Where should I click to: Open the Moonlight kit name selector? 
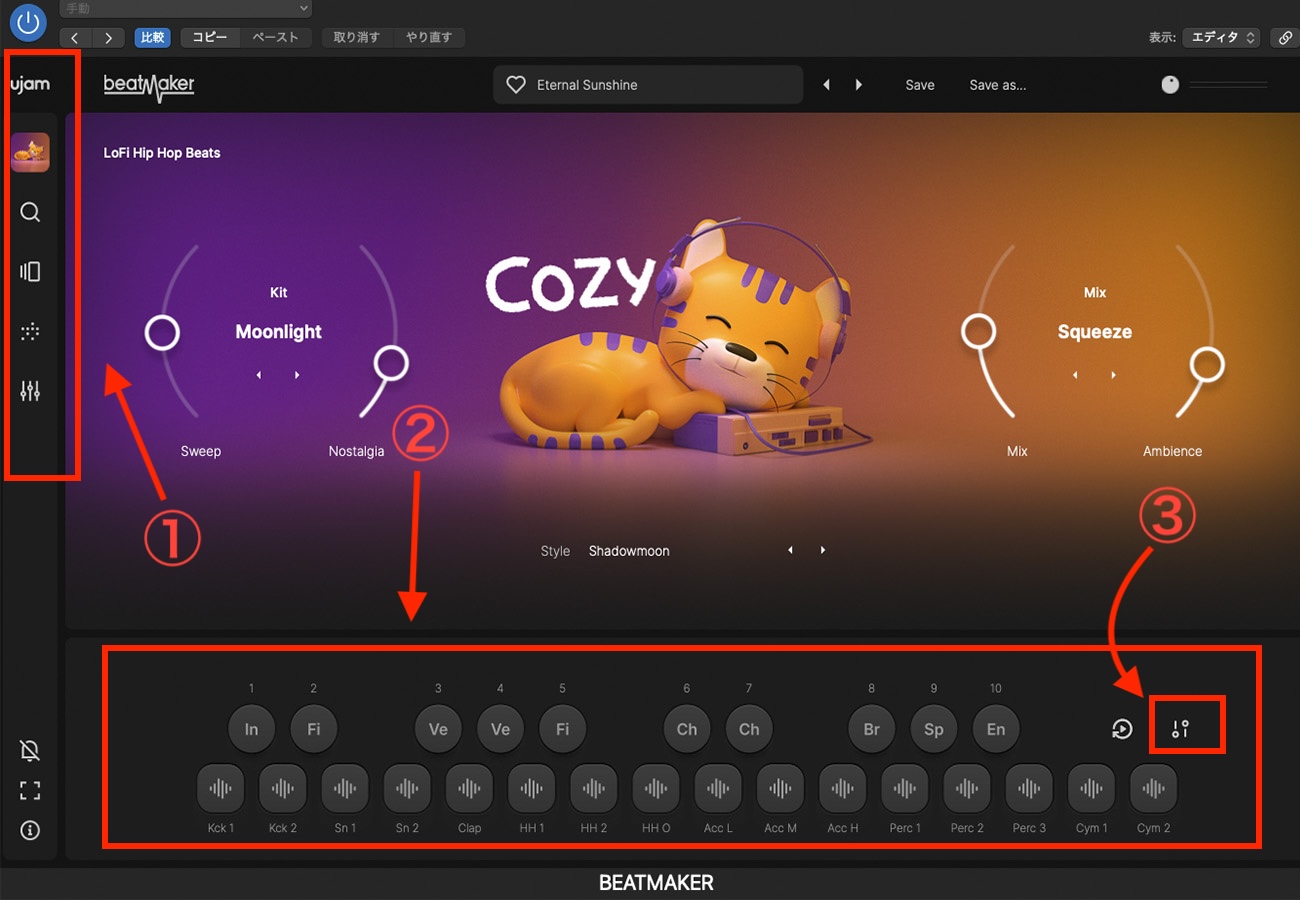279,332
